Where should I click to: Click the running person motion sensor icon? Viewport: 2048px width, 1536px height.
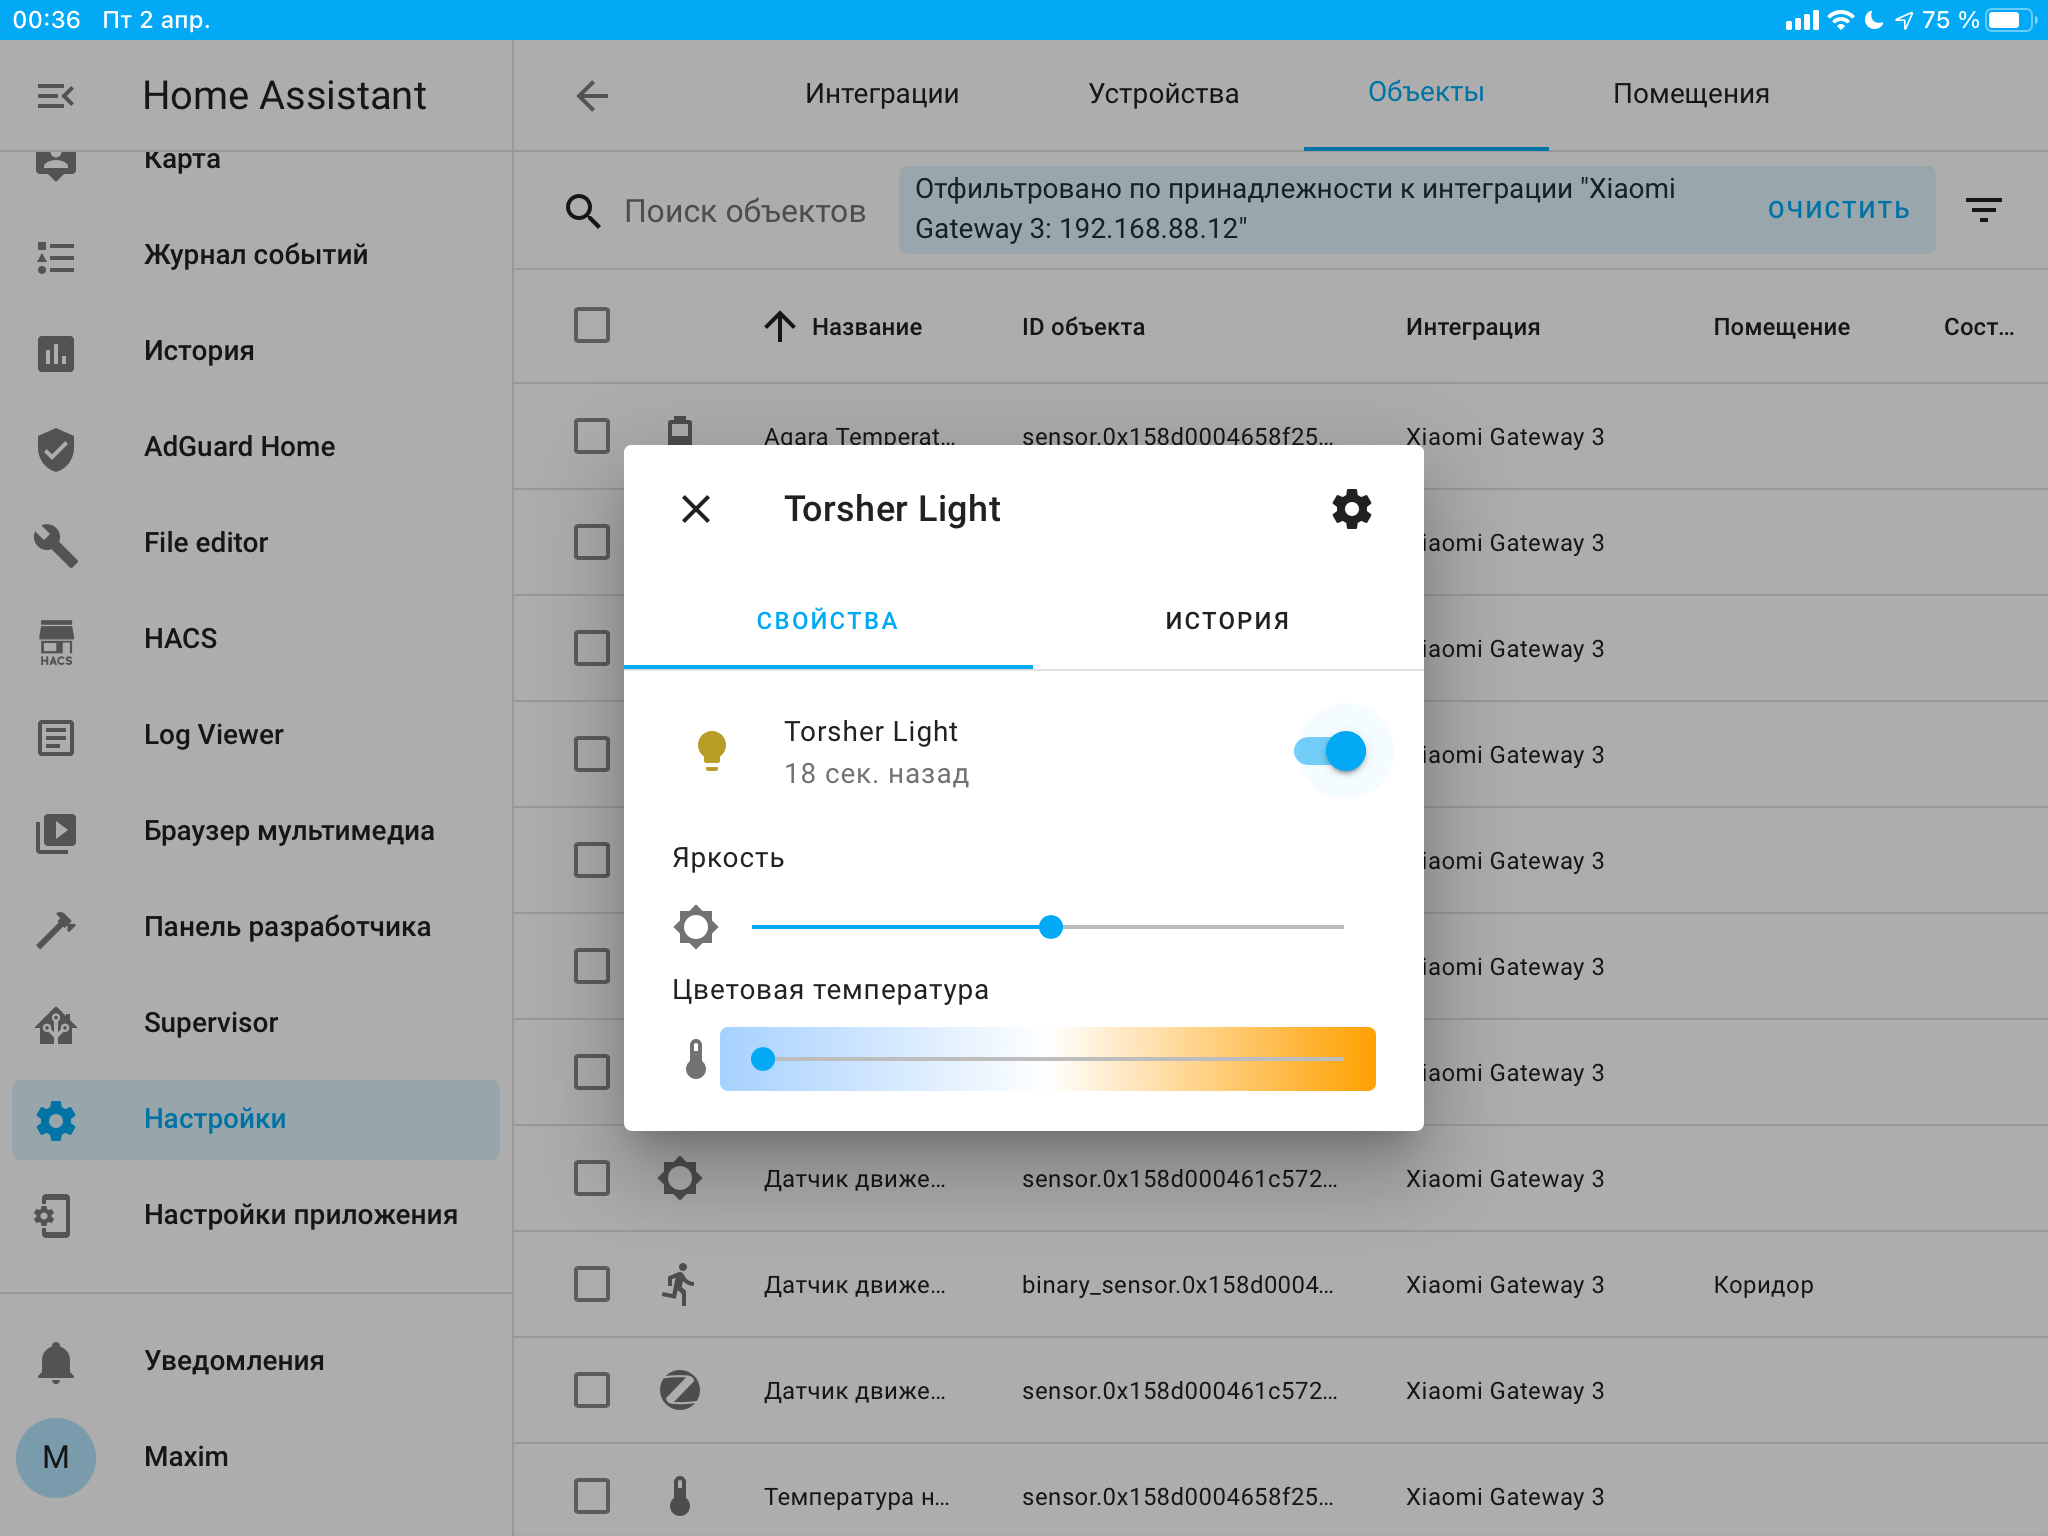(x=680, y=1284)
